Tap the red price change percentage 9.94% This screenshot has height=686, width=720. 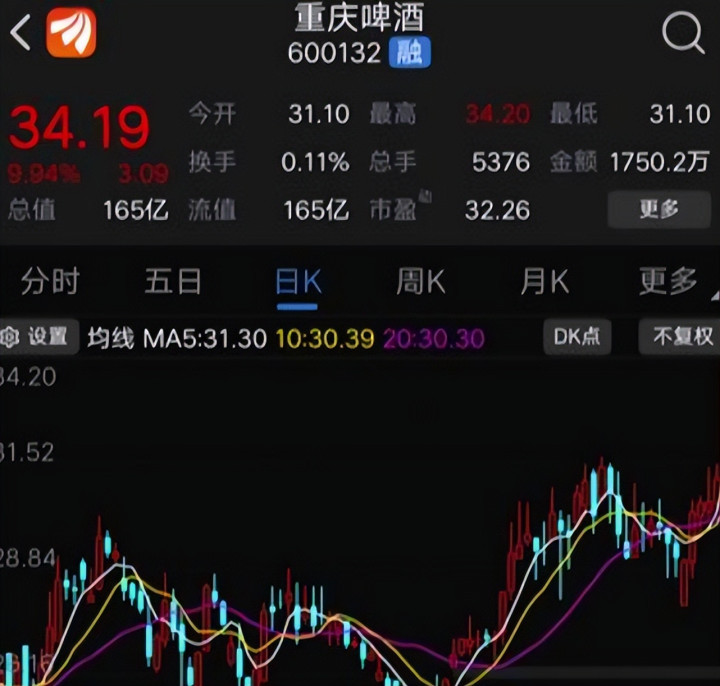point(44,174)
